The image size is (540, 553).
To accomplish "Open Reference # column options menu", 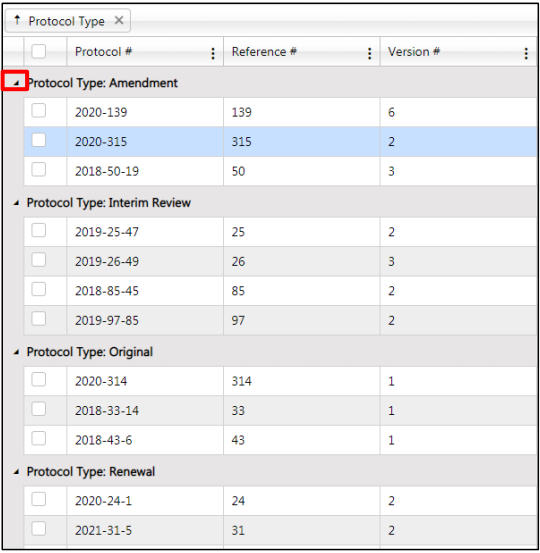I will coord(369,53).
